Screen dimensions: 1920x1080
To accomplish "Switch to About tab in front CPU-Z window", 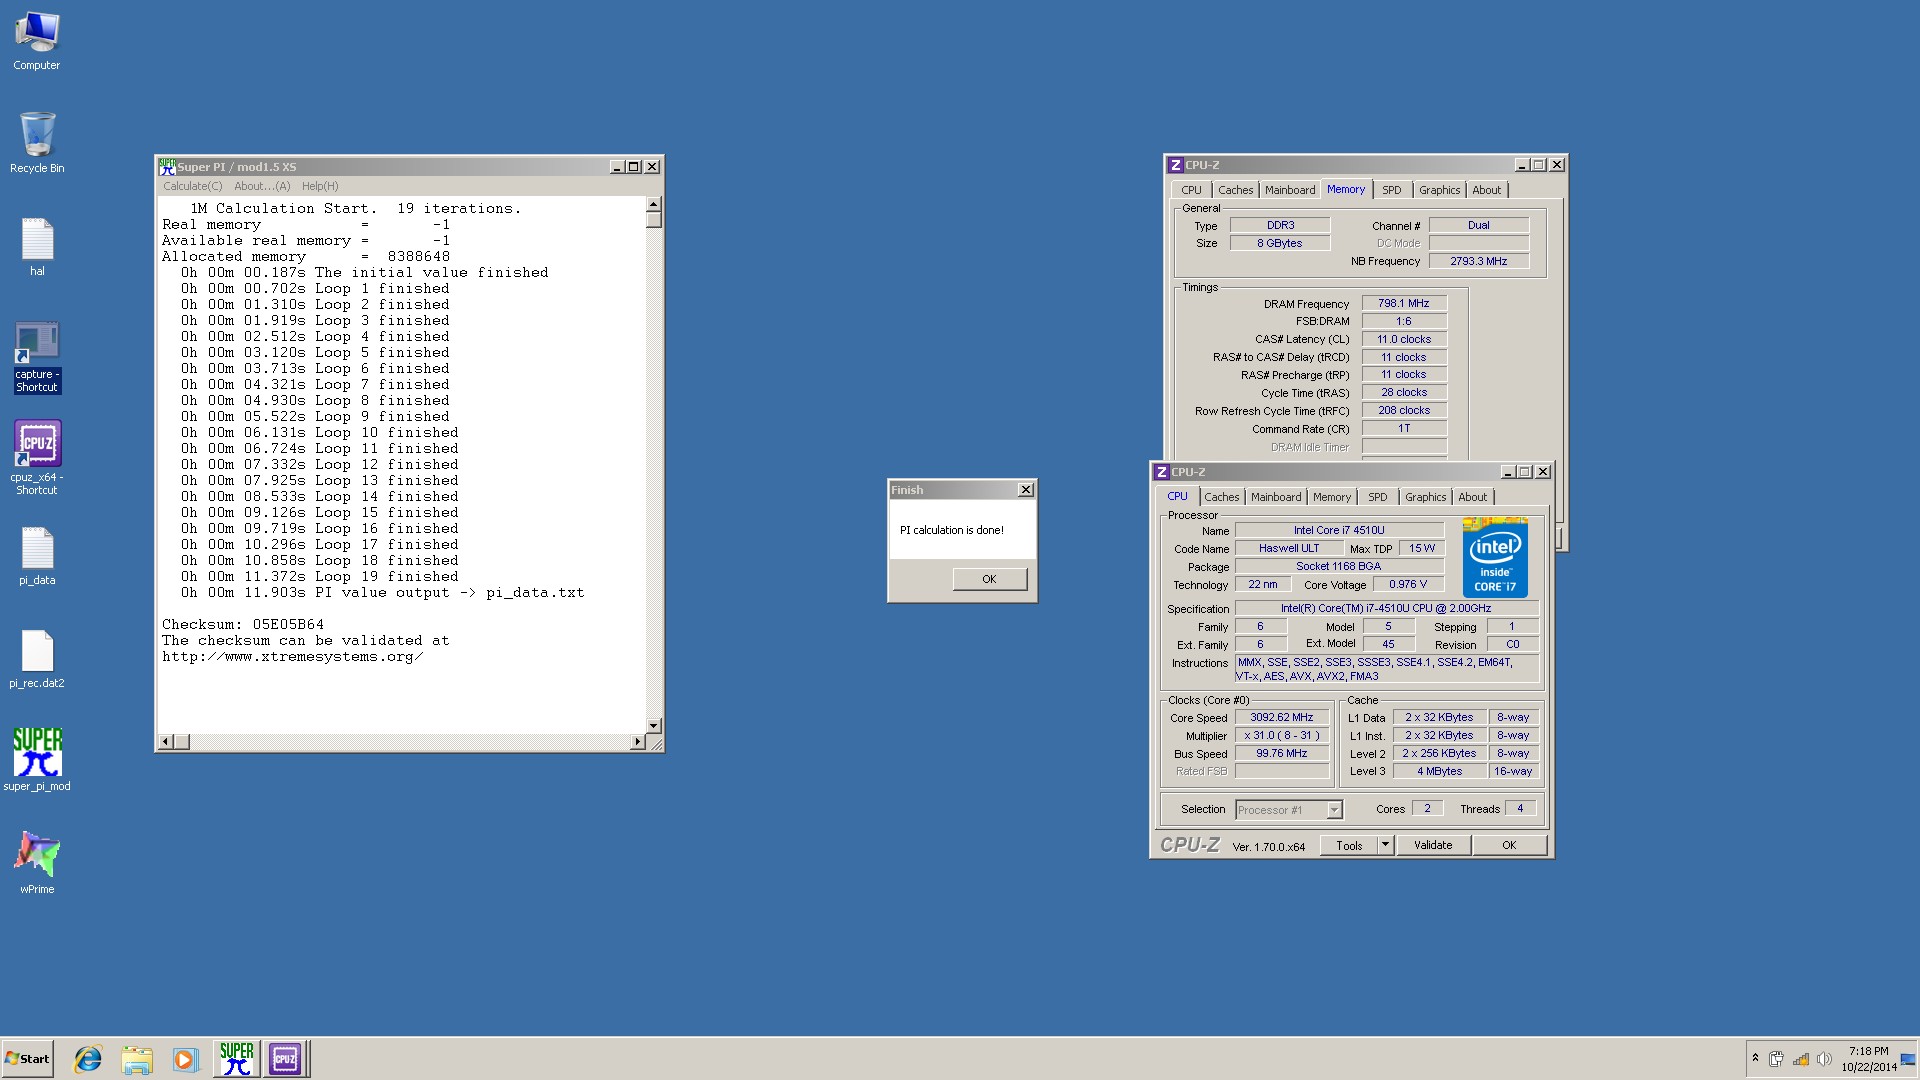I will point(1472,497).
